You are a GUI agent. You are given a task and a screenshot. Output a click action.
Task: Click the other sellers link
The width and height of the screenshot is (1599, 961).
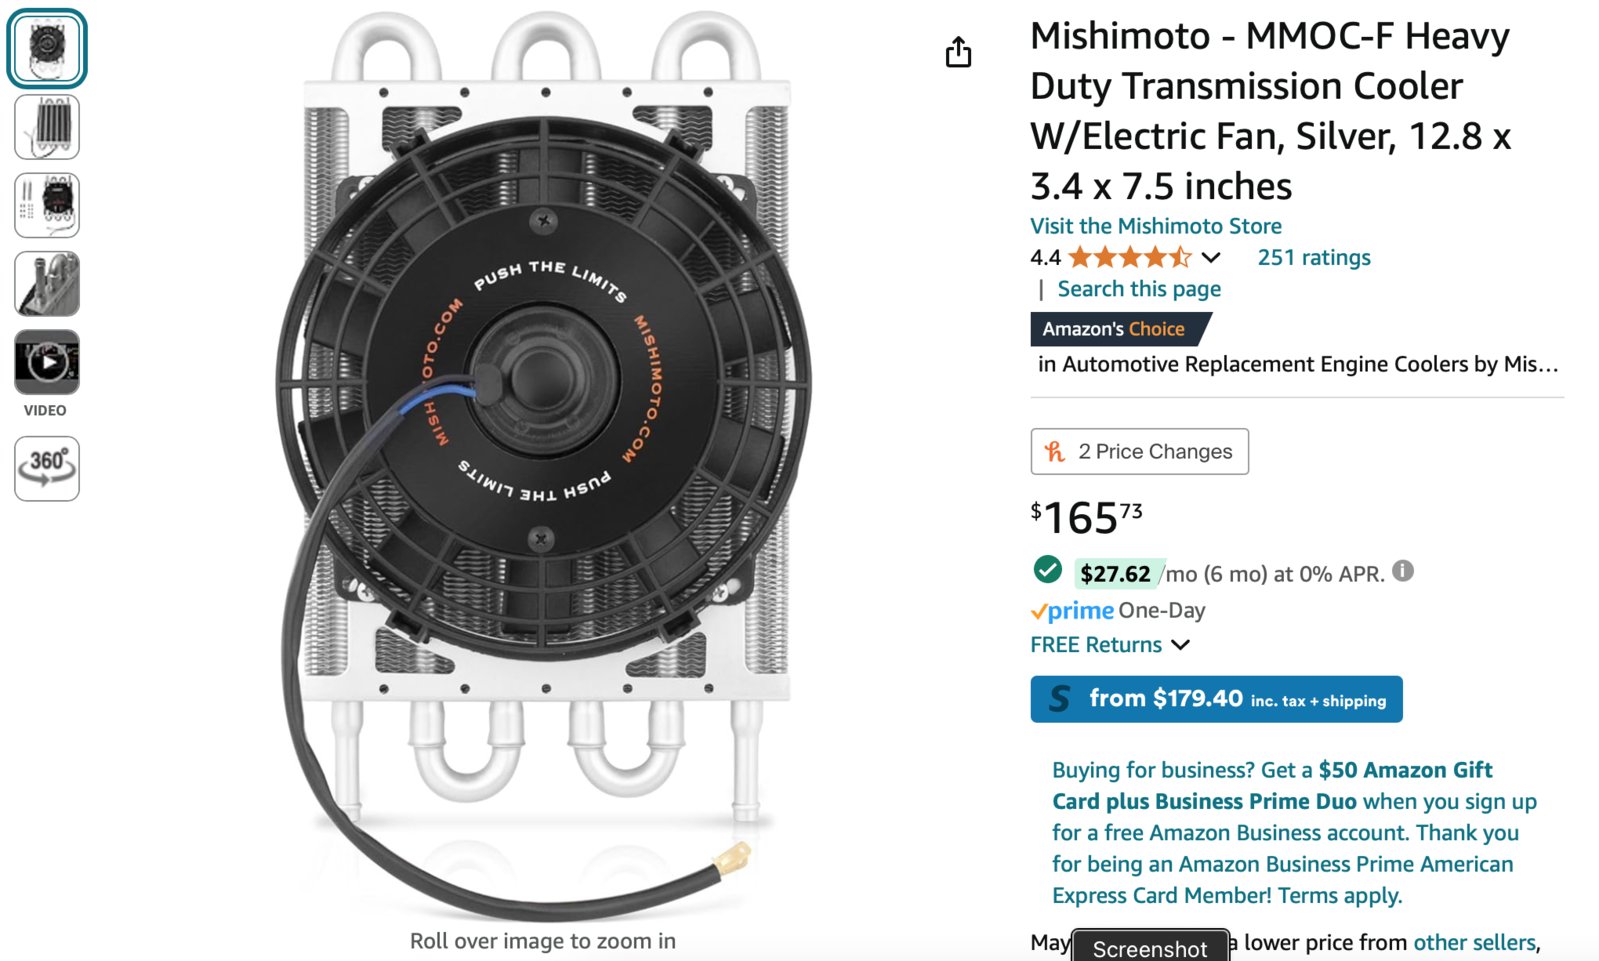(x=1474, y=942)
